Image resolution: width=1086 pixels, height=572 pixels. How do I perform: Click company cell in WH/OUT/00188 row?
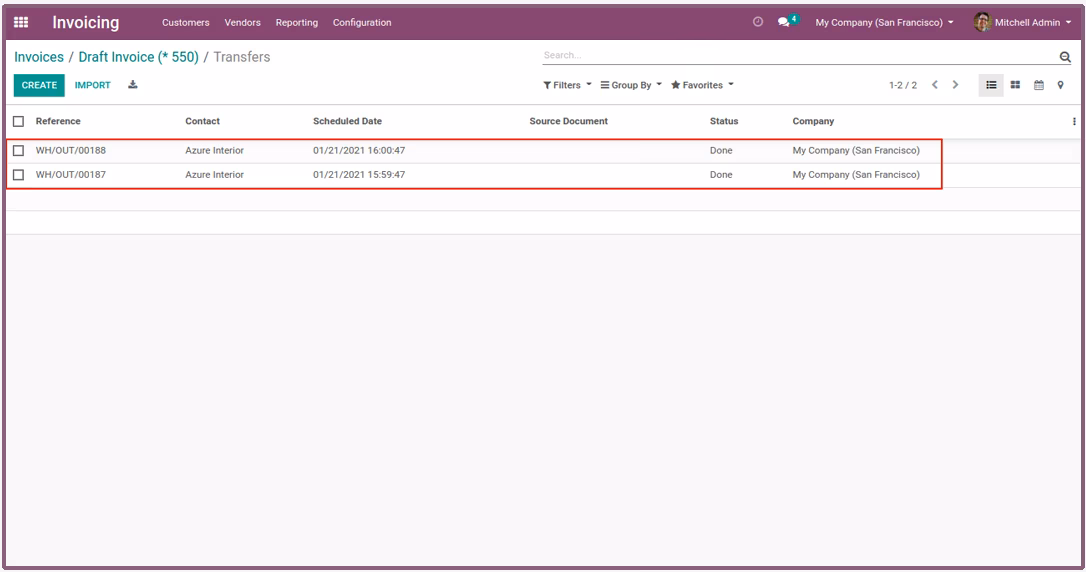856,150
